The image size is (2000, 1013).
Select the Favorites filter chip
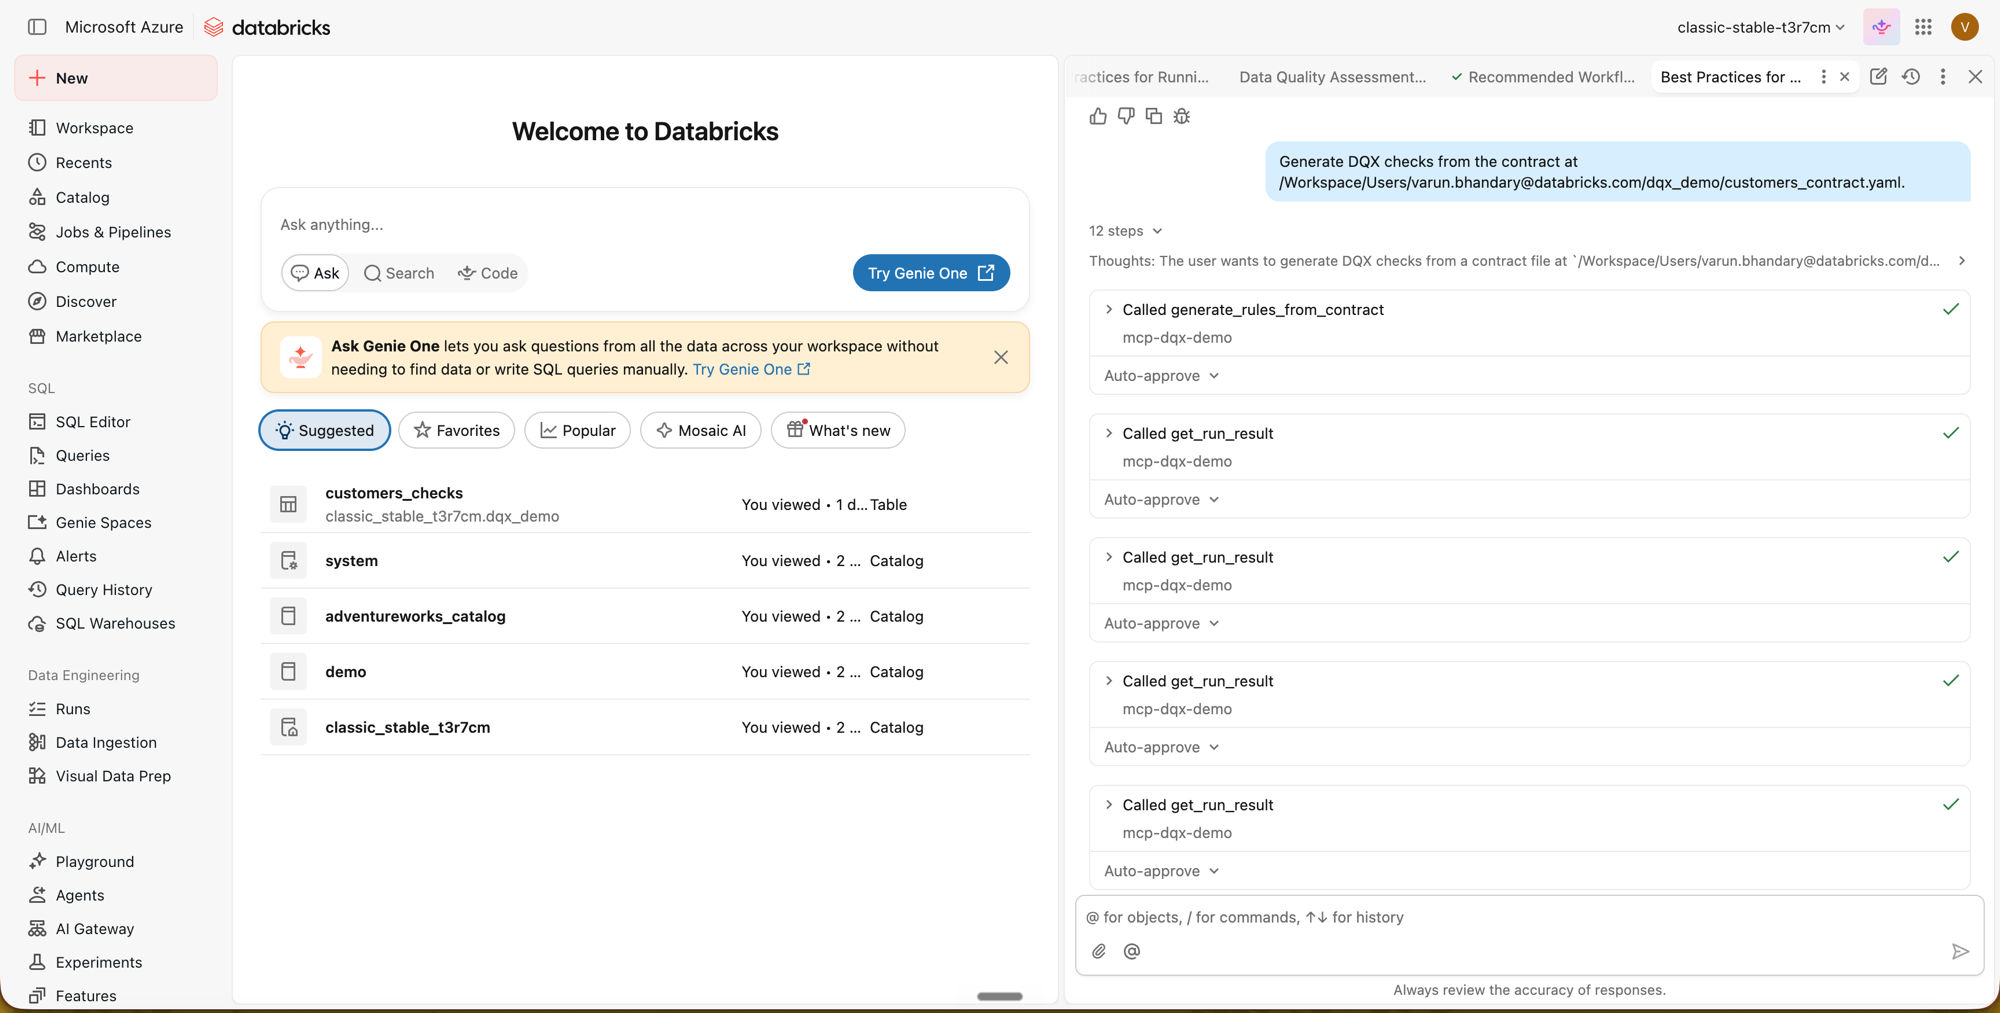(456, 430)
